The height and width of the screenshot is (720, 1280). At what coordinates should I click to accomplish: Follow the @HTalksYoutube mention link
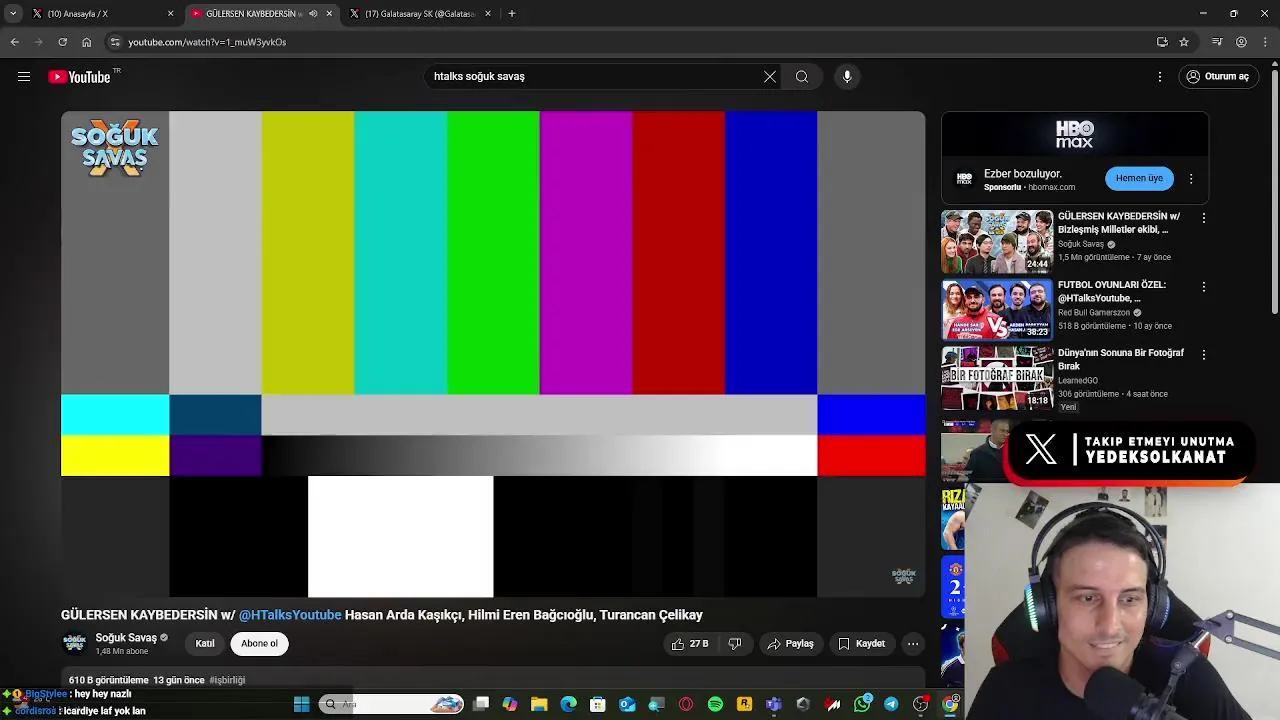point(290,615)
